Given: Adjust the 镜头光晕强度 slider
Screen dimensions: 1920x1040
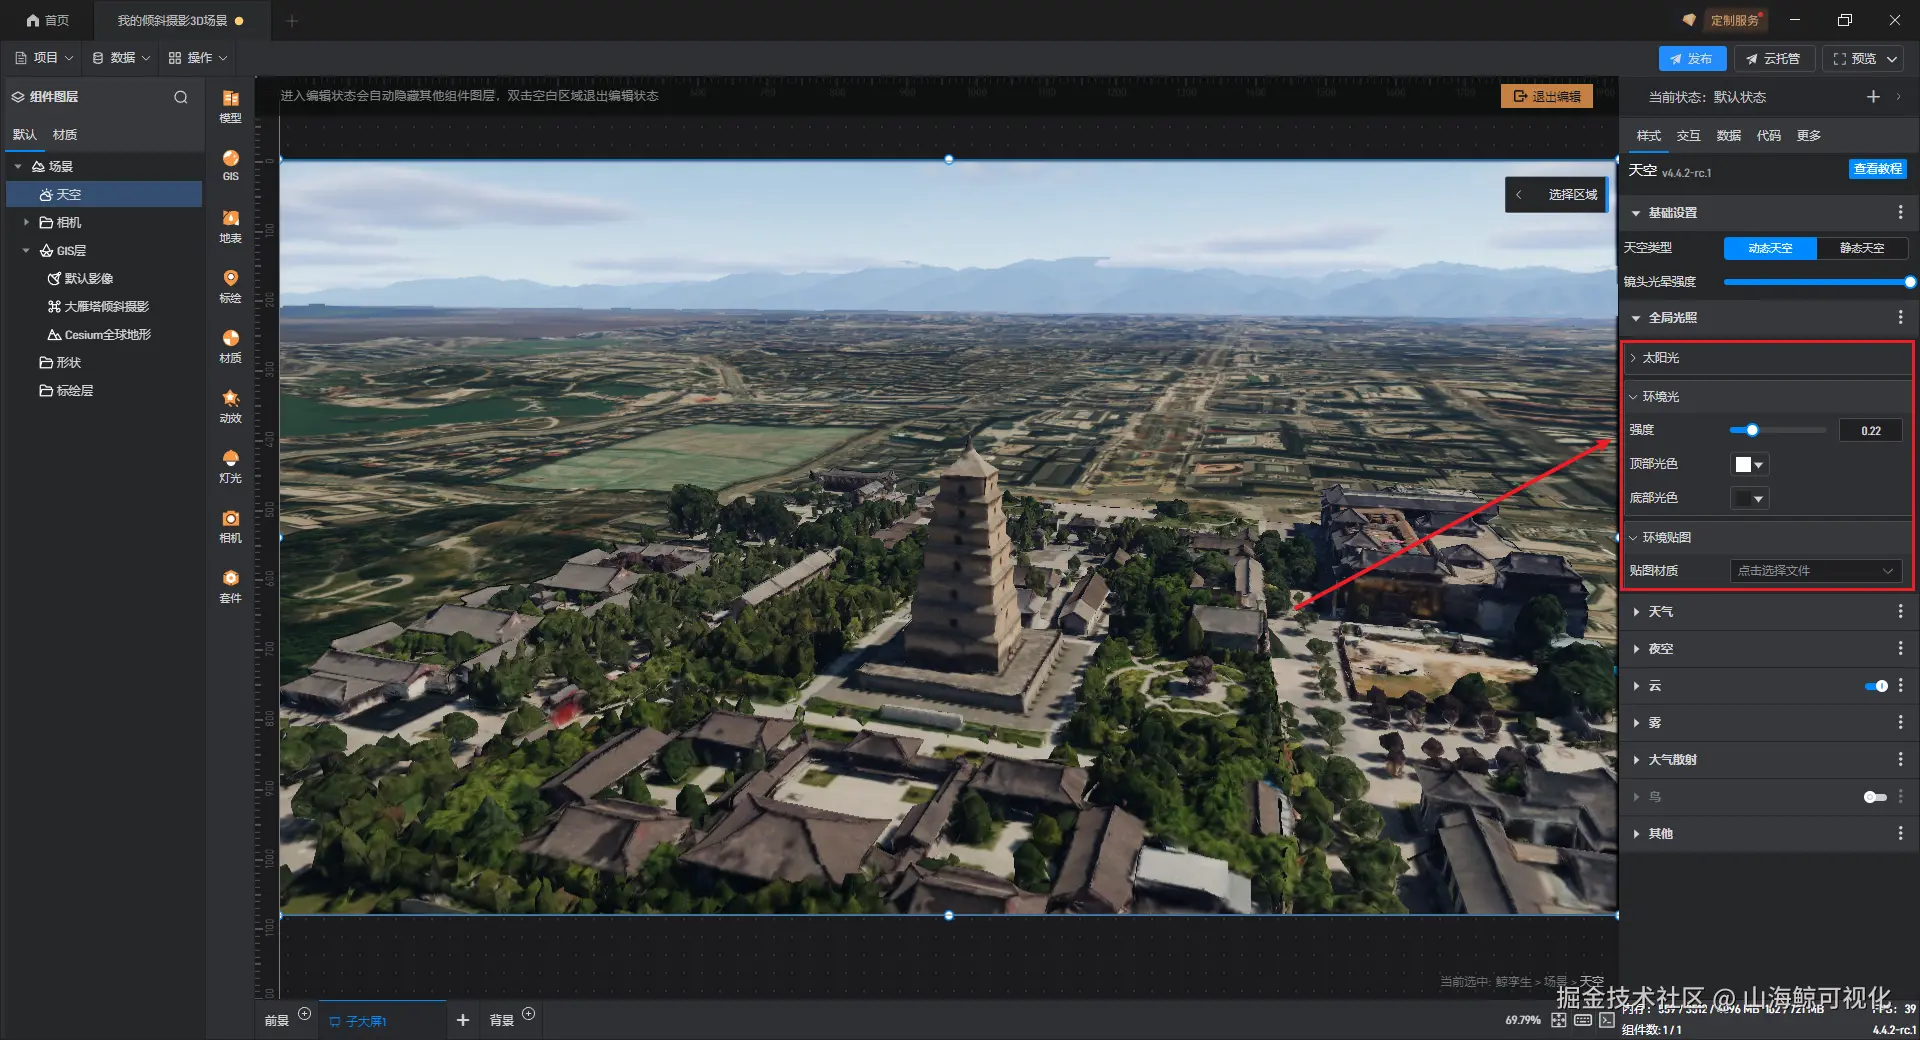Looking at the screenshot, I should [1817, 282].
